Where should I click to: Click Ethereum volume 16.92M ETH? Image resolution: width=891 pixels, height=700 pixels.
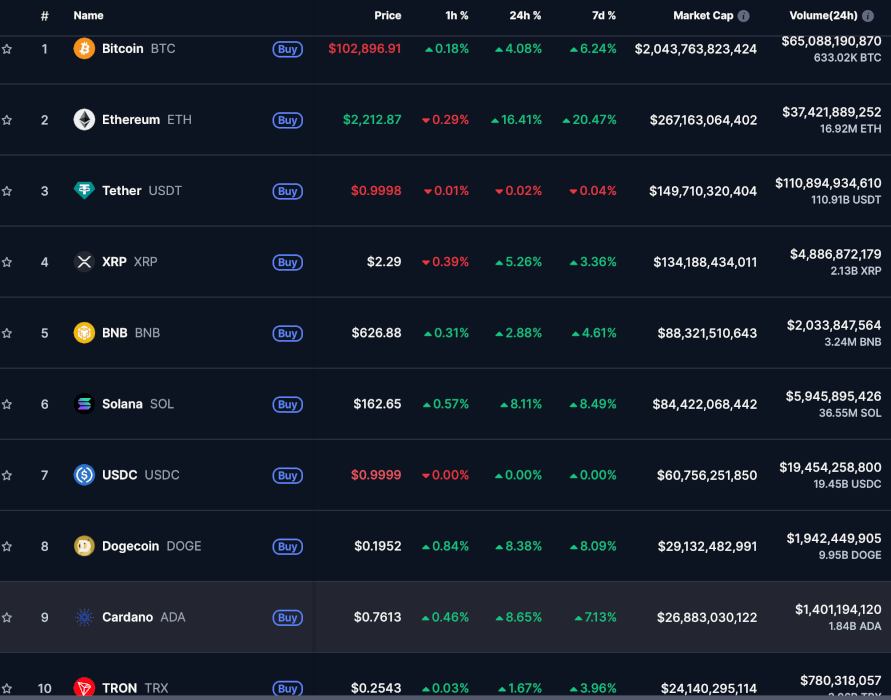coord(851,129)
